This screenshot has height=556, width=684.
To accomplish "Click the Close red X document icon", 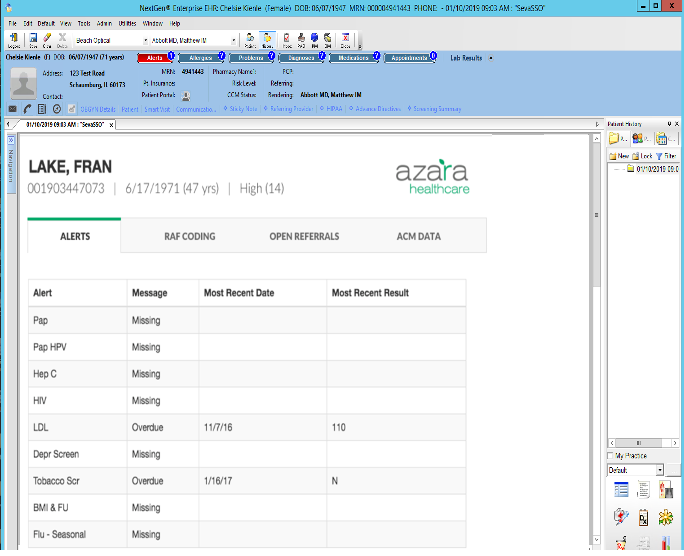I will click(345, 40).
